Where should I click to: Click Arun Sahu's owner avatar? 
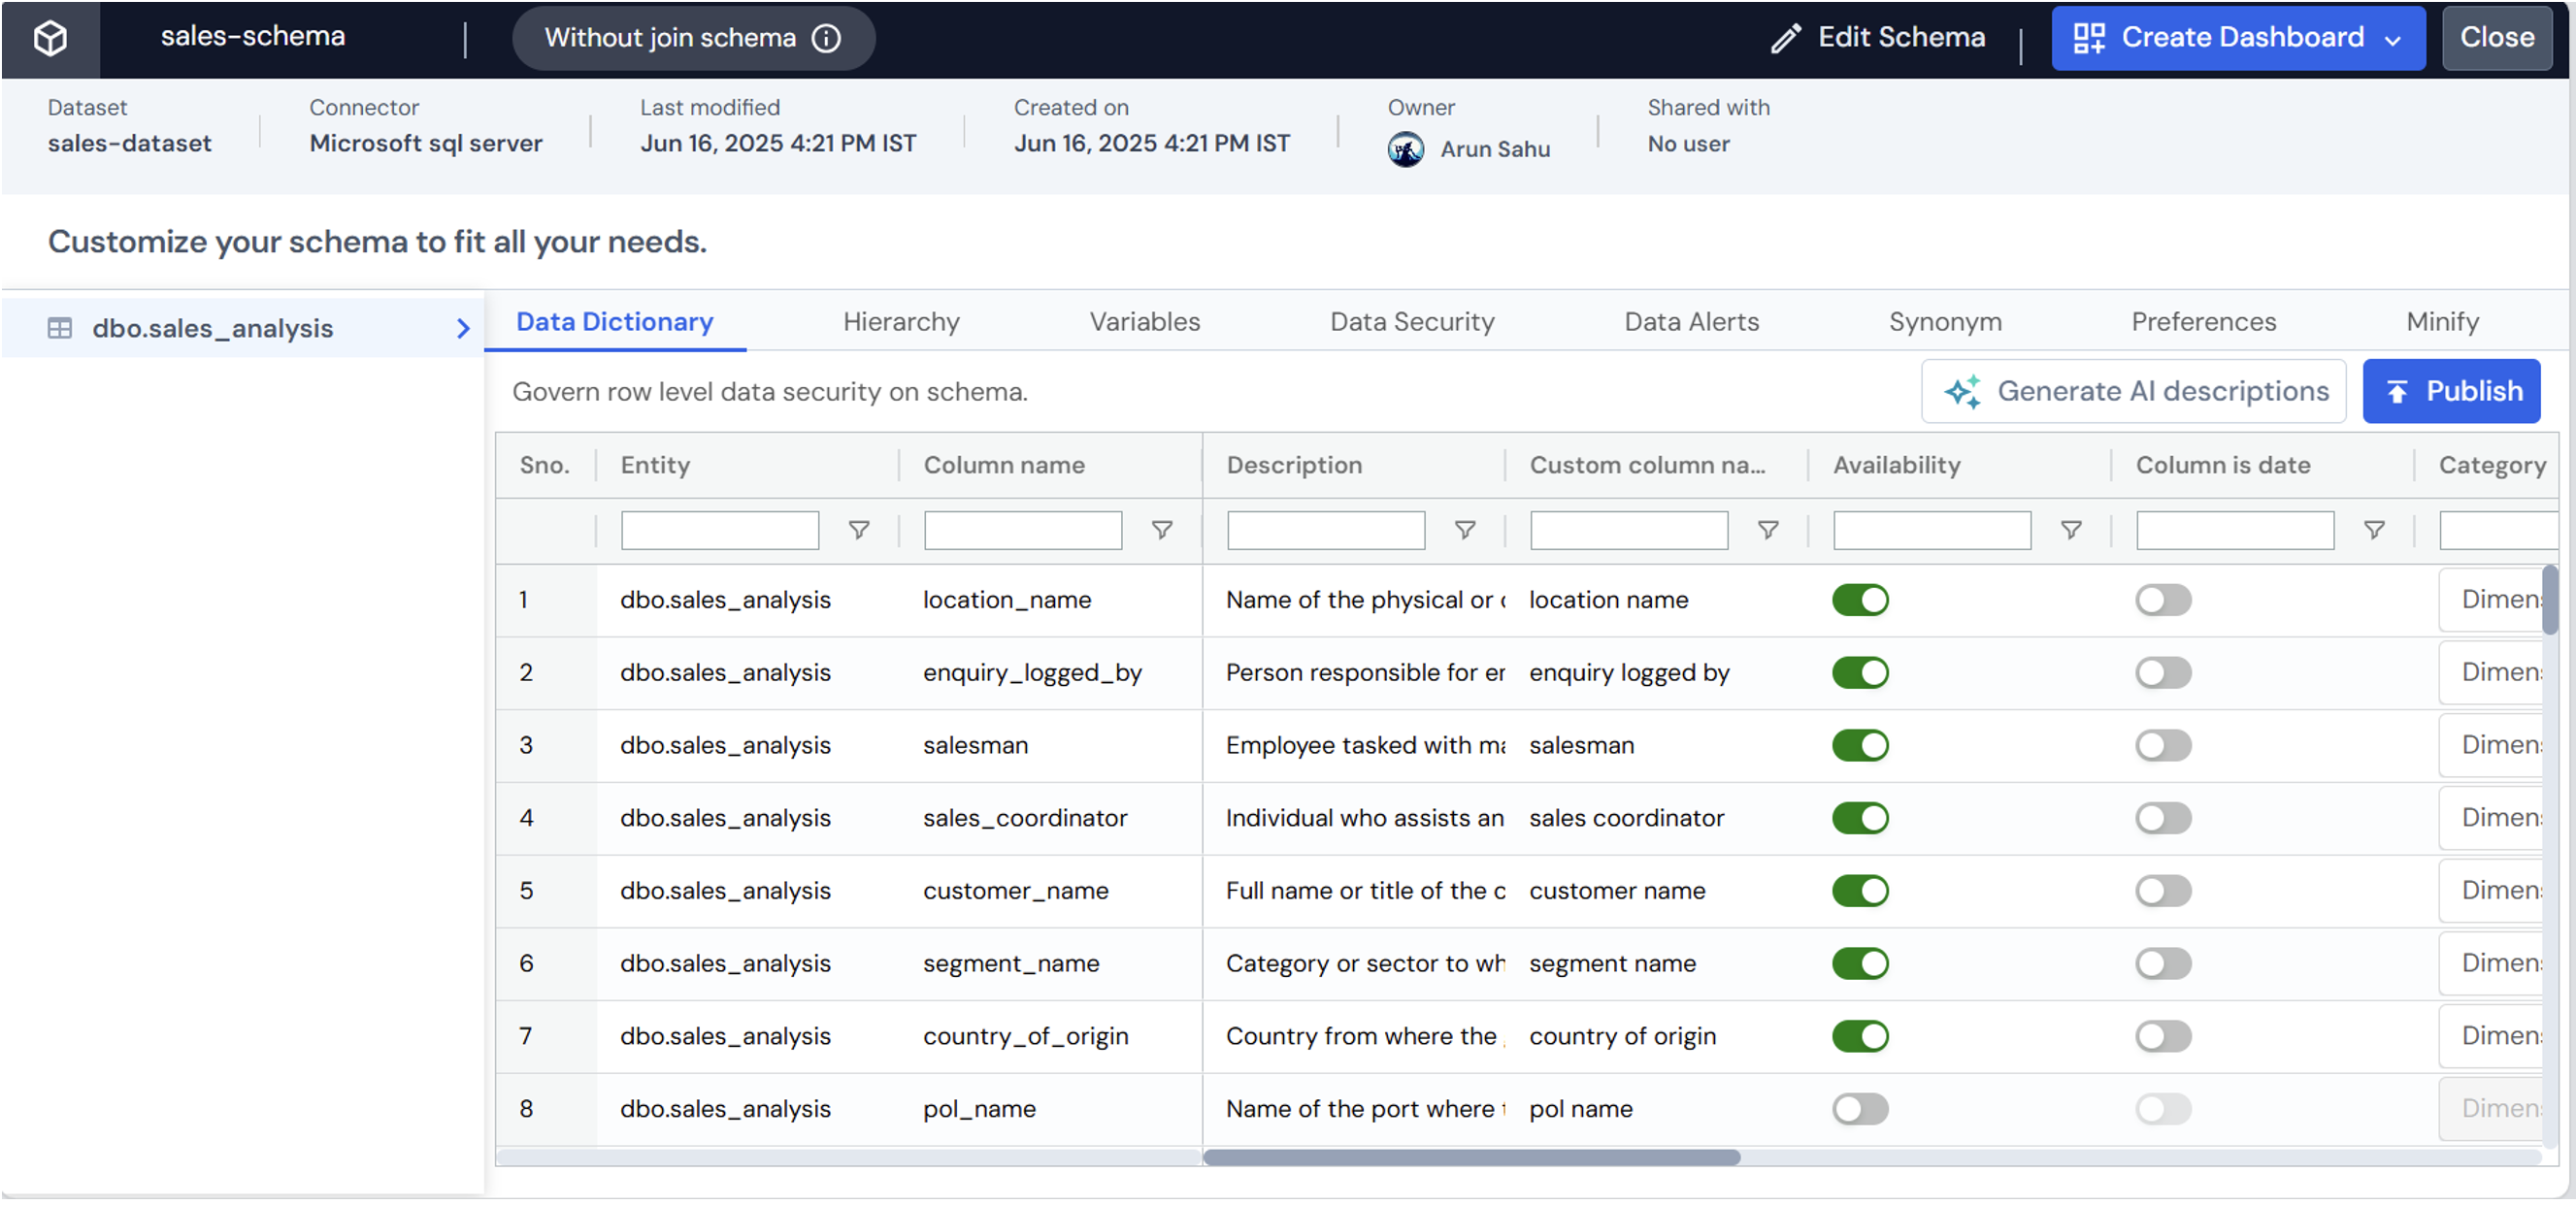coord(1405,149)
